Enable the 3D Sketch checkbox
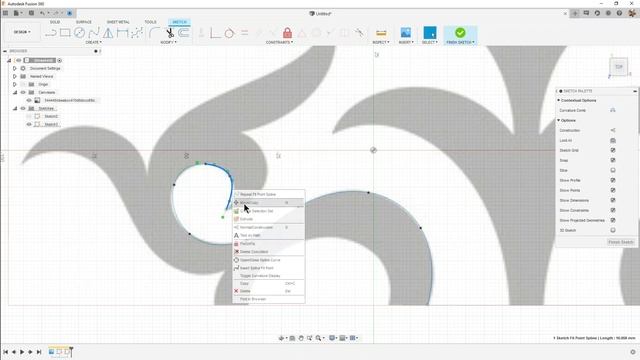The width and height of the screenshot is (640, 360). (613, 230)
